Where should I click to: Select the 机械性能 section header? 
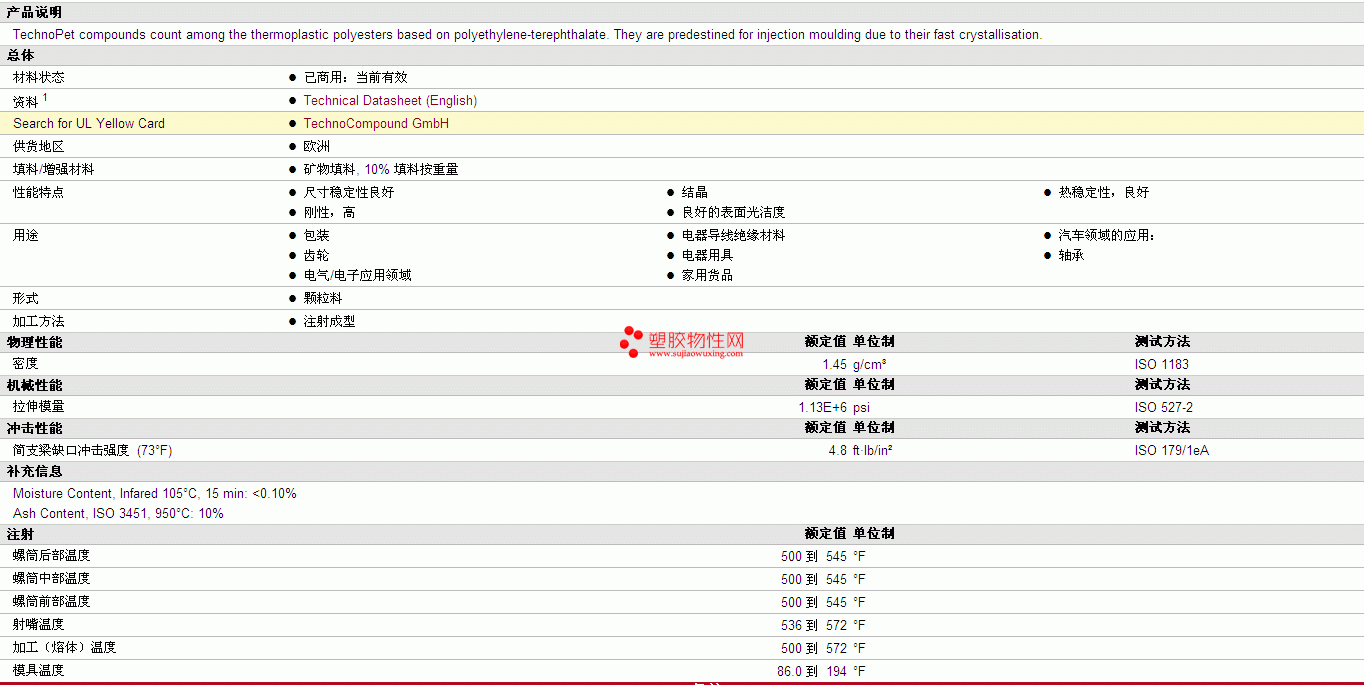pos(34,385)
